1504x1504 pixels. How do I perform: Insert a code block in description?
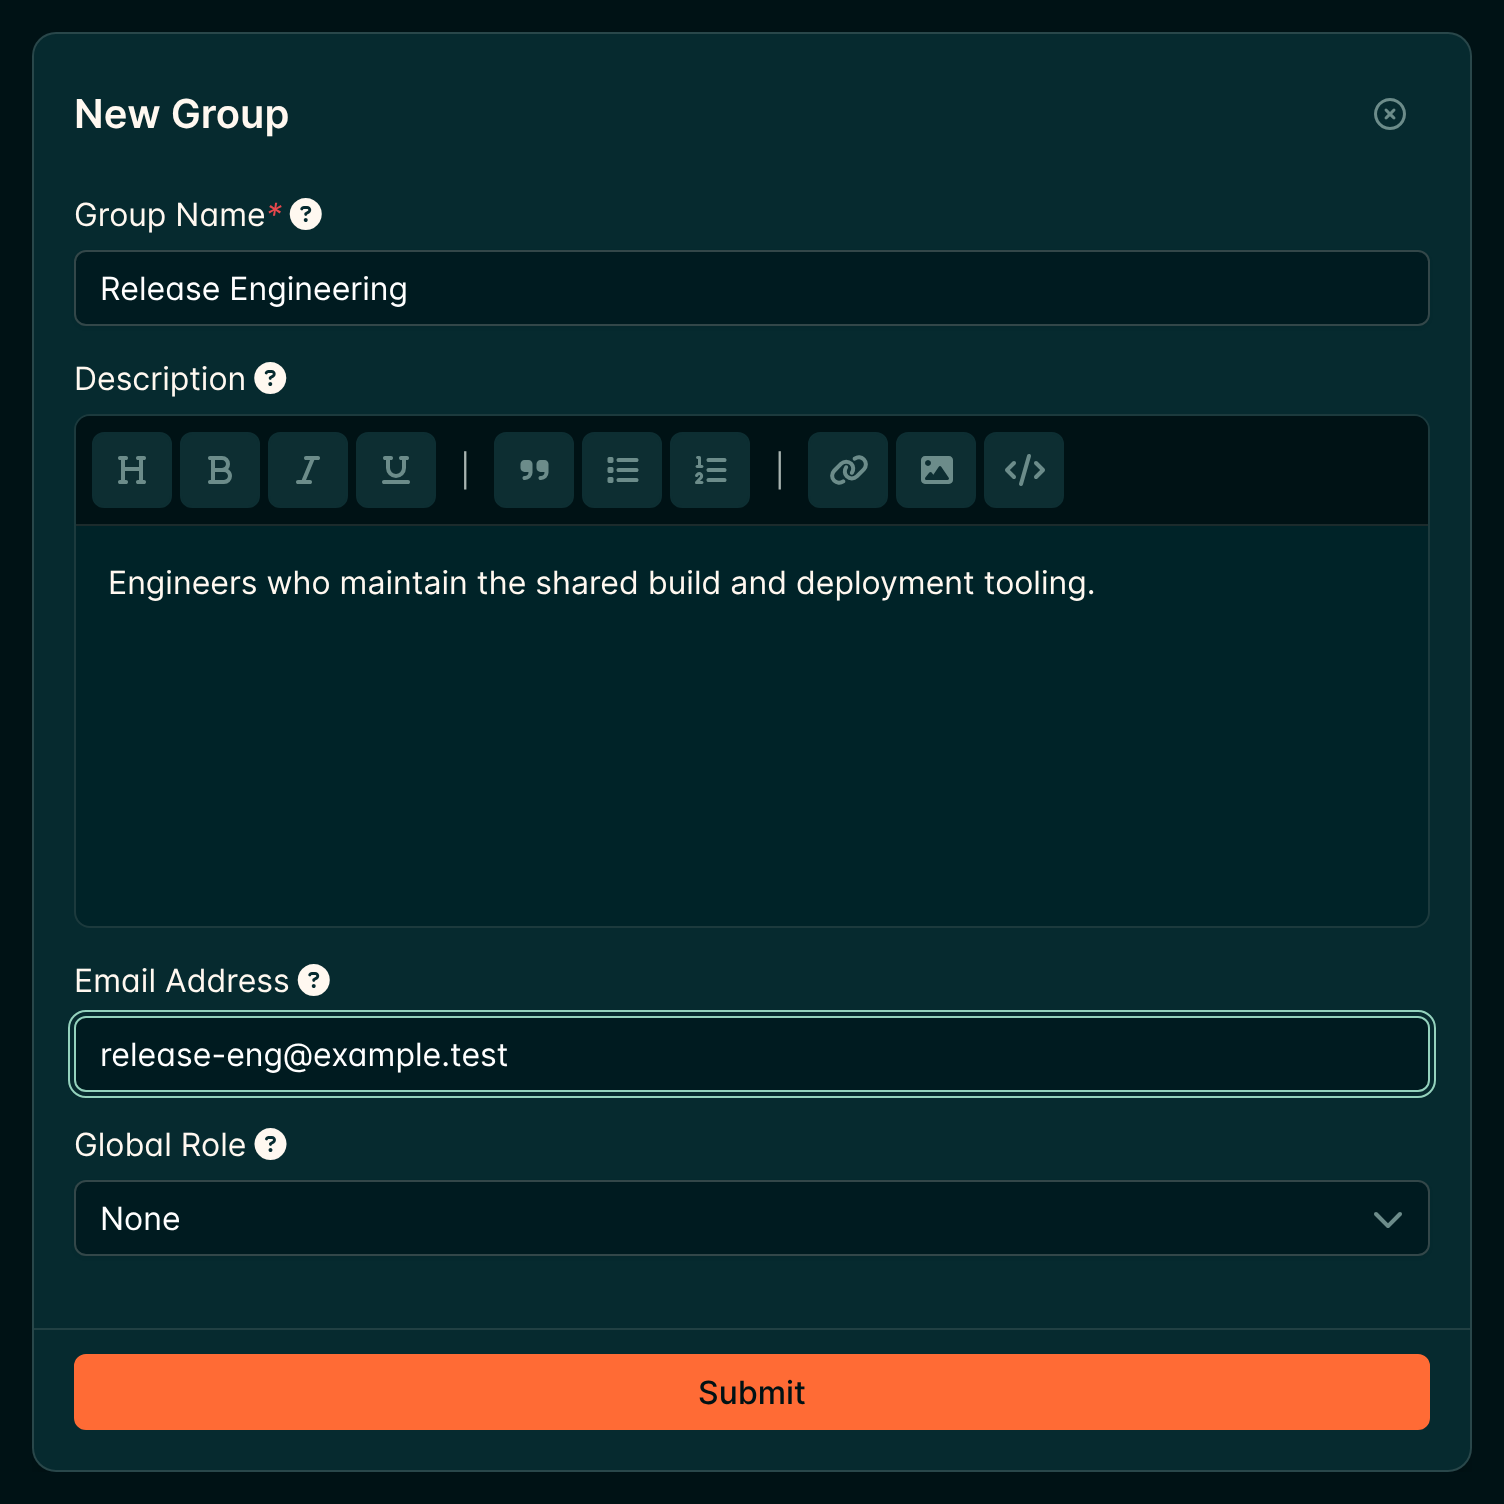pyautogui.click(x=1024, y=470)
